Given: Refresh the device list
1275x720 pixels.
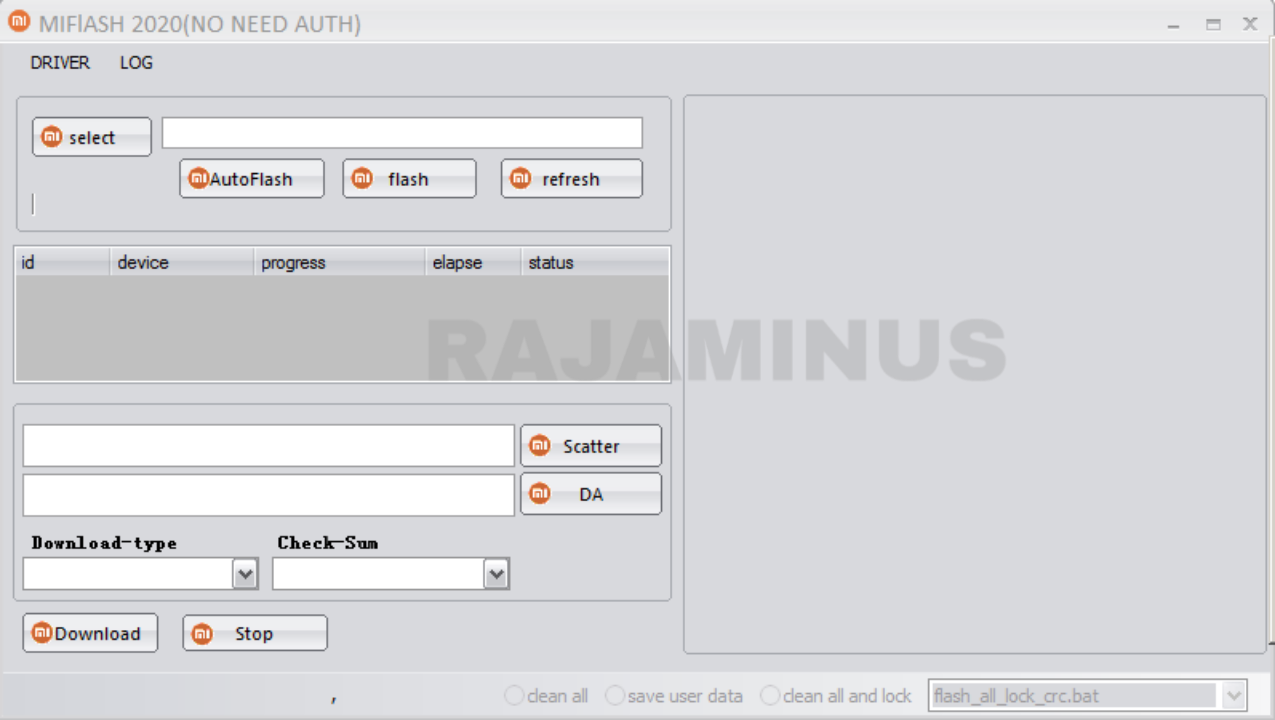Looking at the screenshot, I should coord(572,179).
